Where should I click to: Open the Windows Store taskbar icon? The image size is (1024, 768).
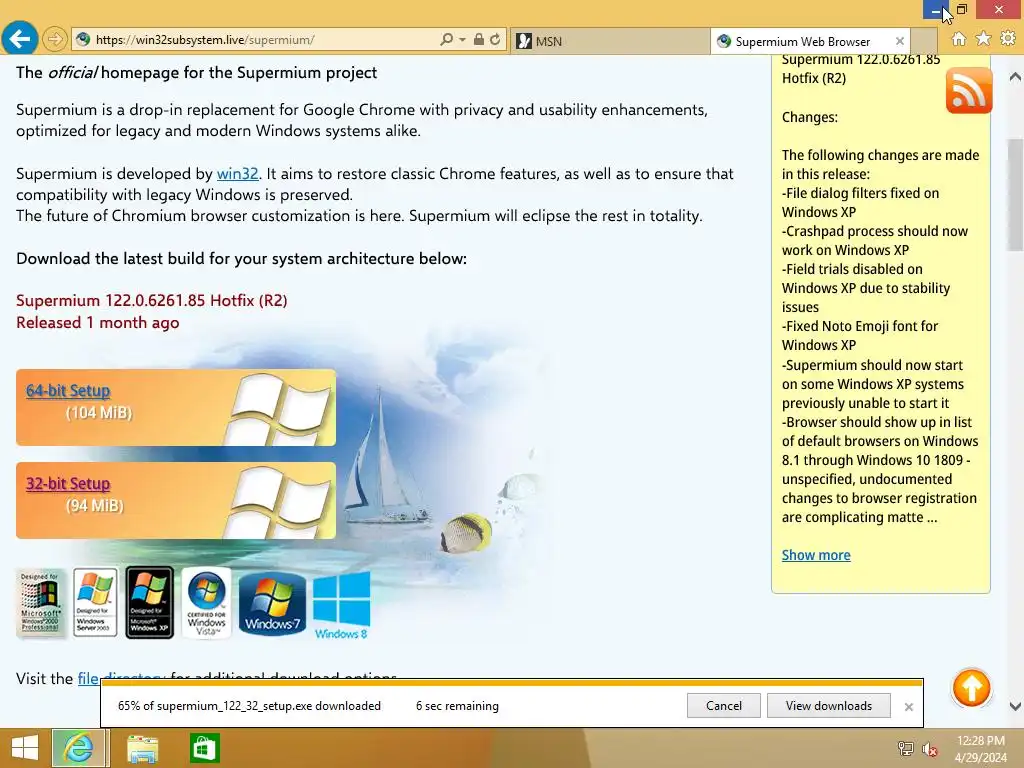click(x=204, y=748)
